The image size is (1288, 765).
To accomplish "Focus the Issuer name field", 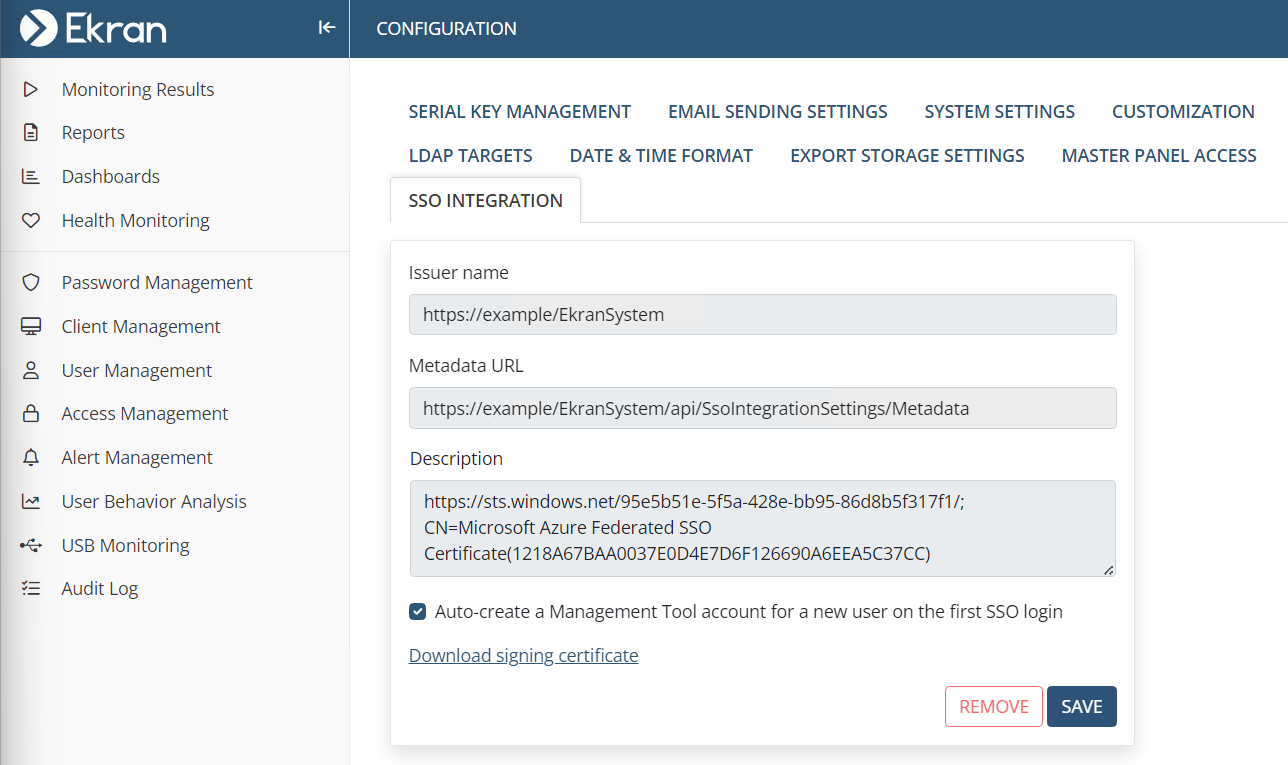I will pos(762,315).
